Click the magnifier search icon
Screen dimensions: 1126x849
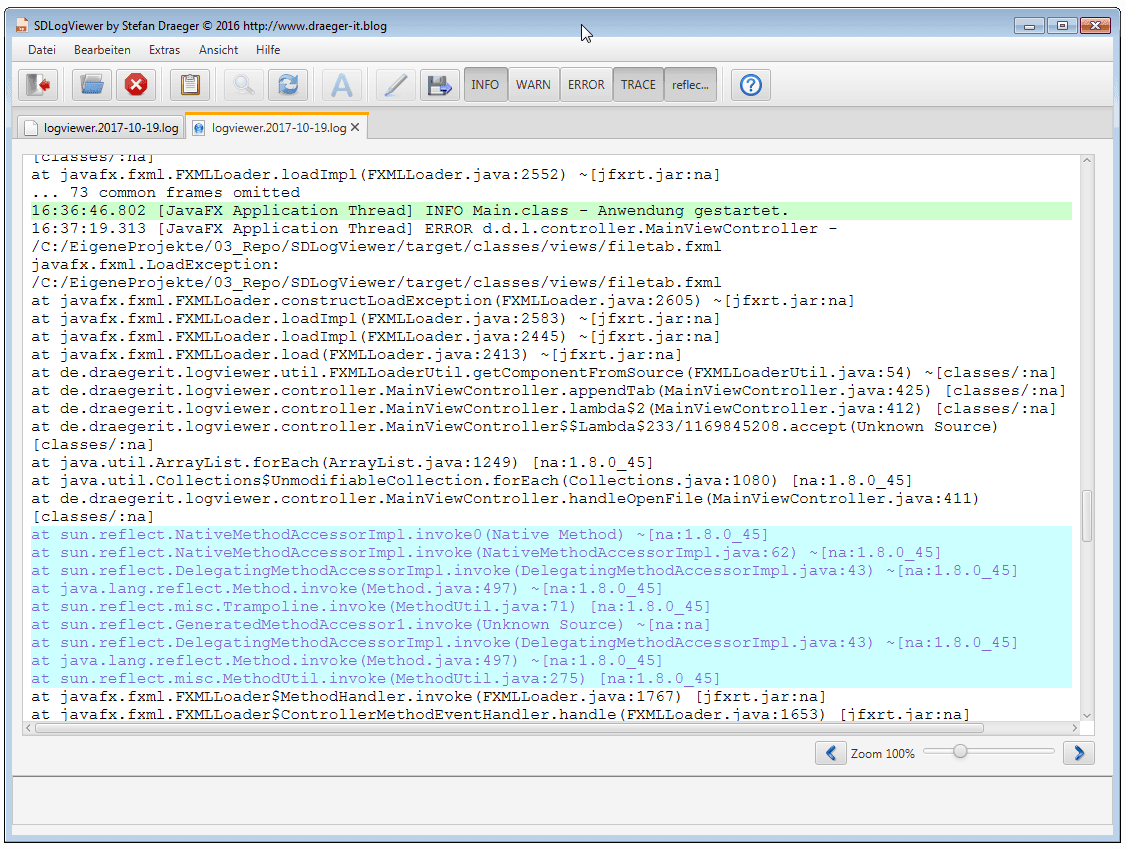coord(243,85)
